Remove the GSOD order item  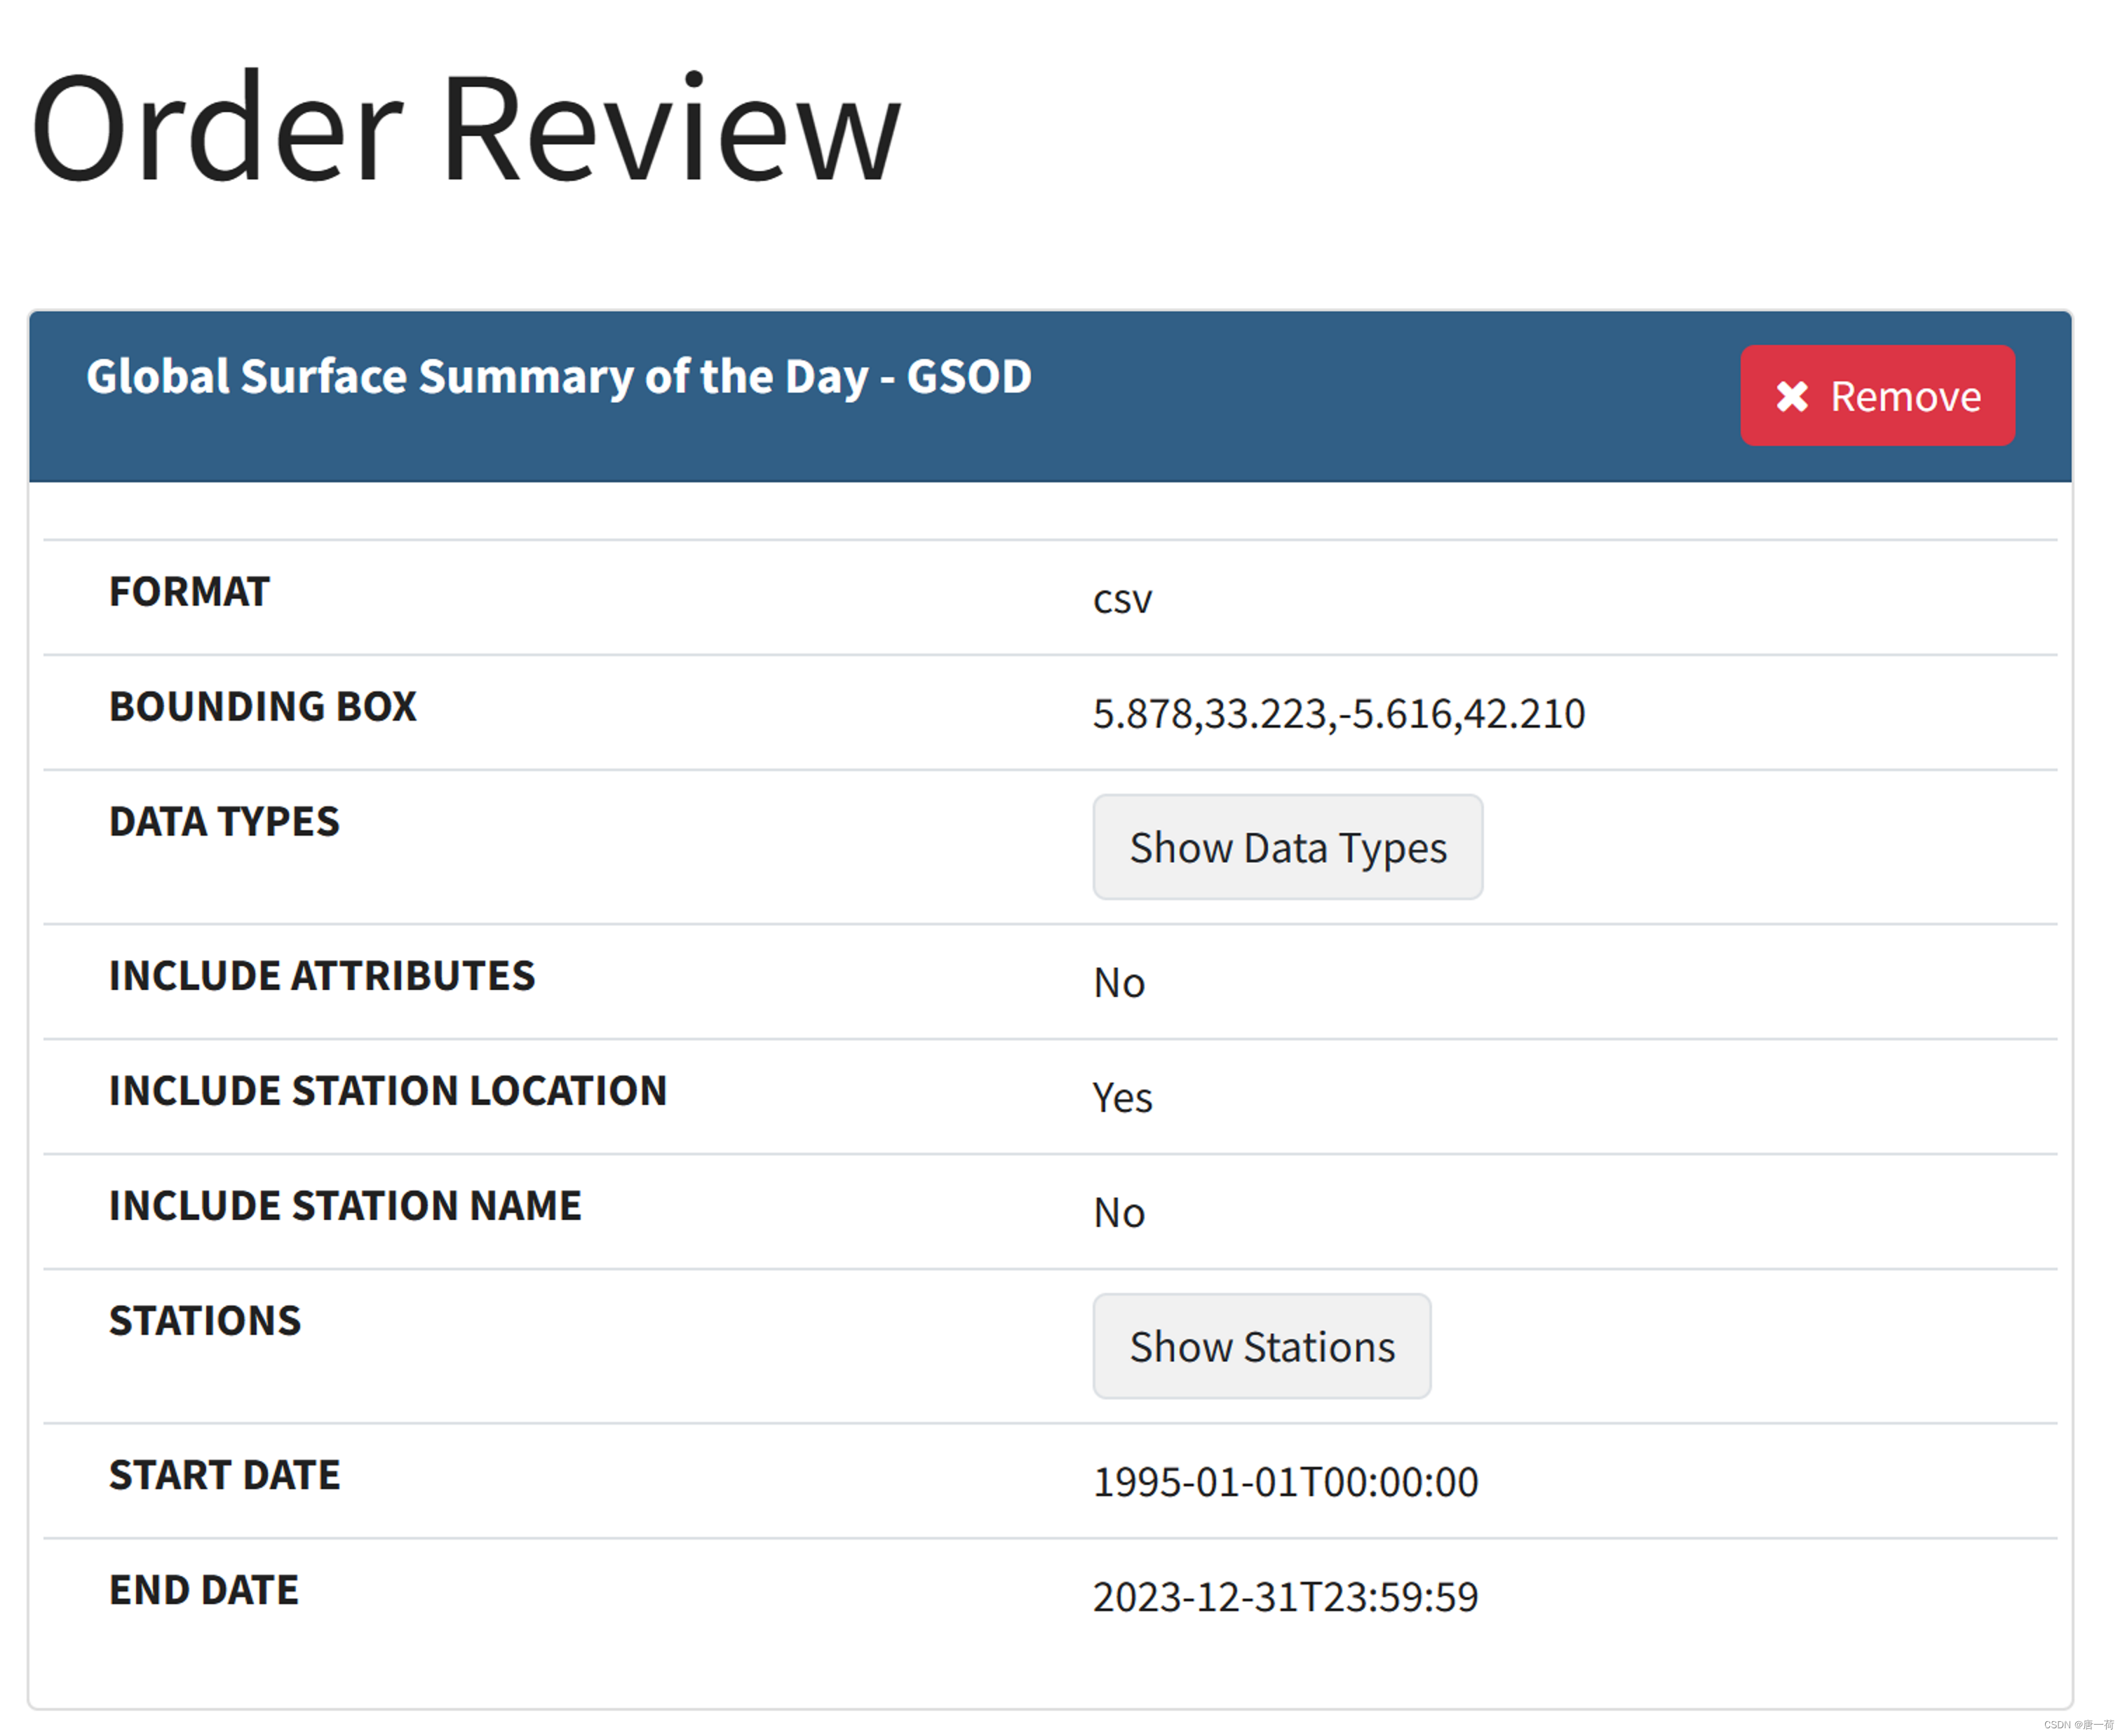click(x=1877, y=396)
